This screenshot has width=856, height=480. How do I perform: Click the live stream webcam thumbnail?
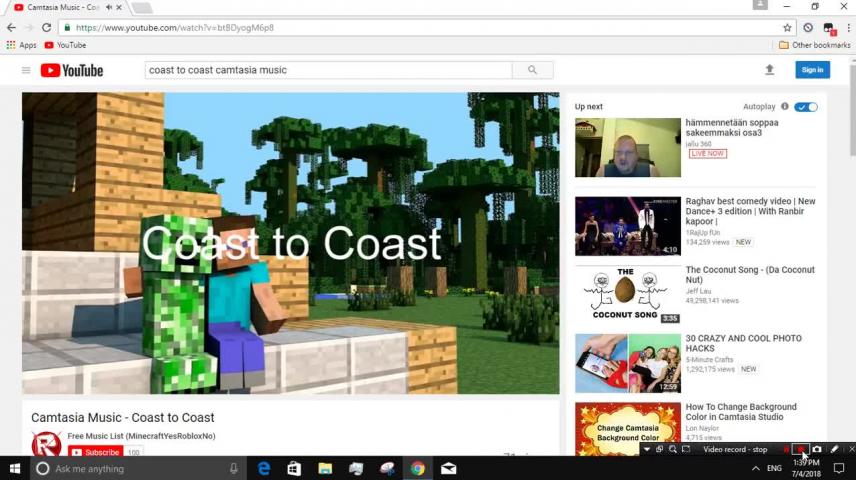628,147
